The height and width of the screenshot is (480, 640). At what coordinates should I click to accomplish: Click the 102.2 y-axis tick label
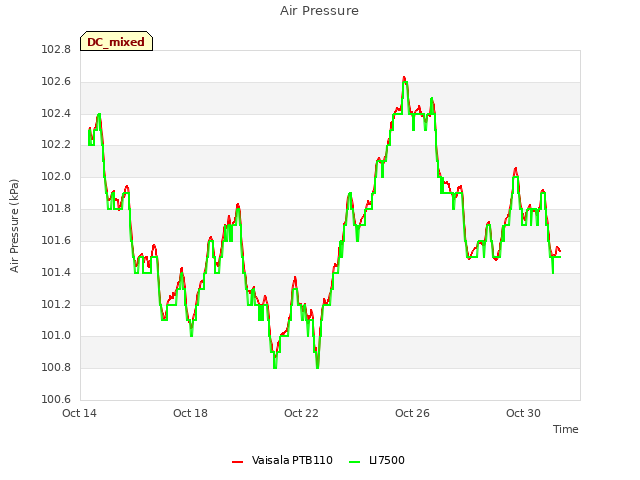[x=56, y=145]
